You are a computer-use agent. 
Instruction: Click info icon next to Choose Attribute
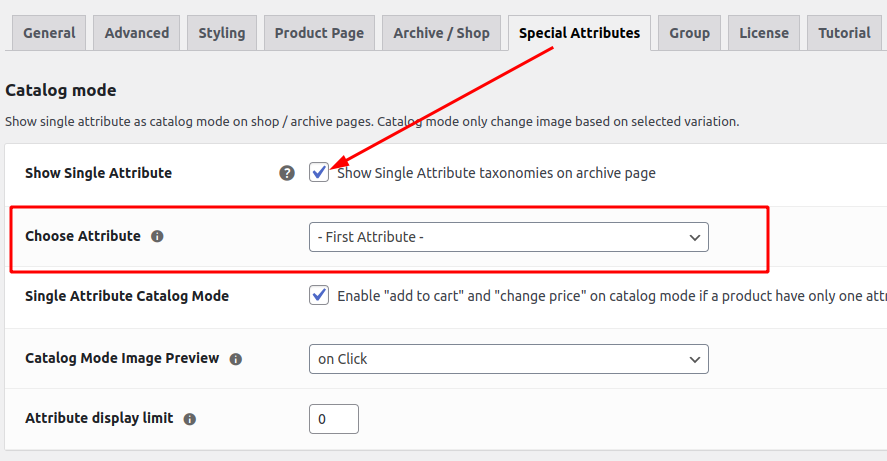point(157,236)
